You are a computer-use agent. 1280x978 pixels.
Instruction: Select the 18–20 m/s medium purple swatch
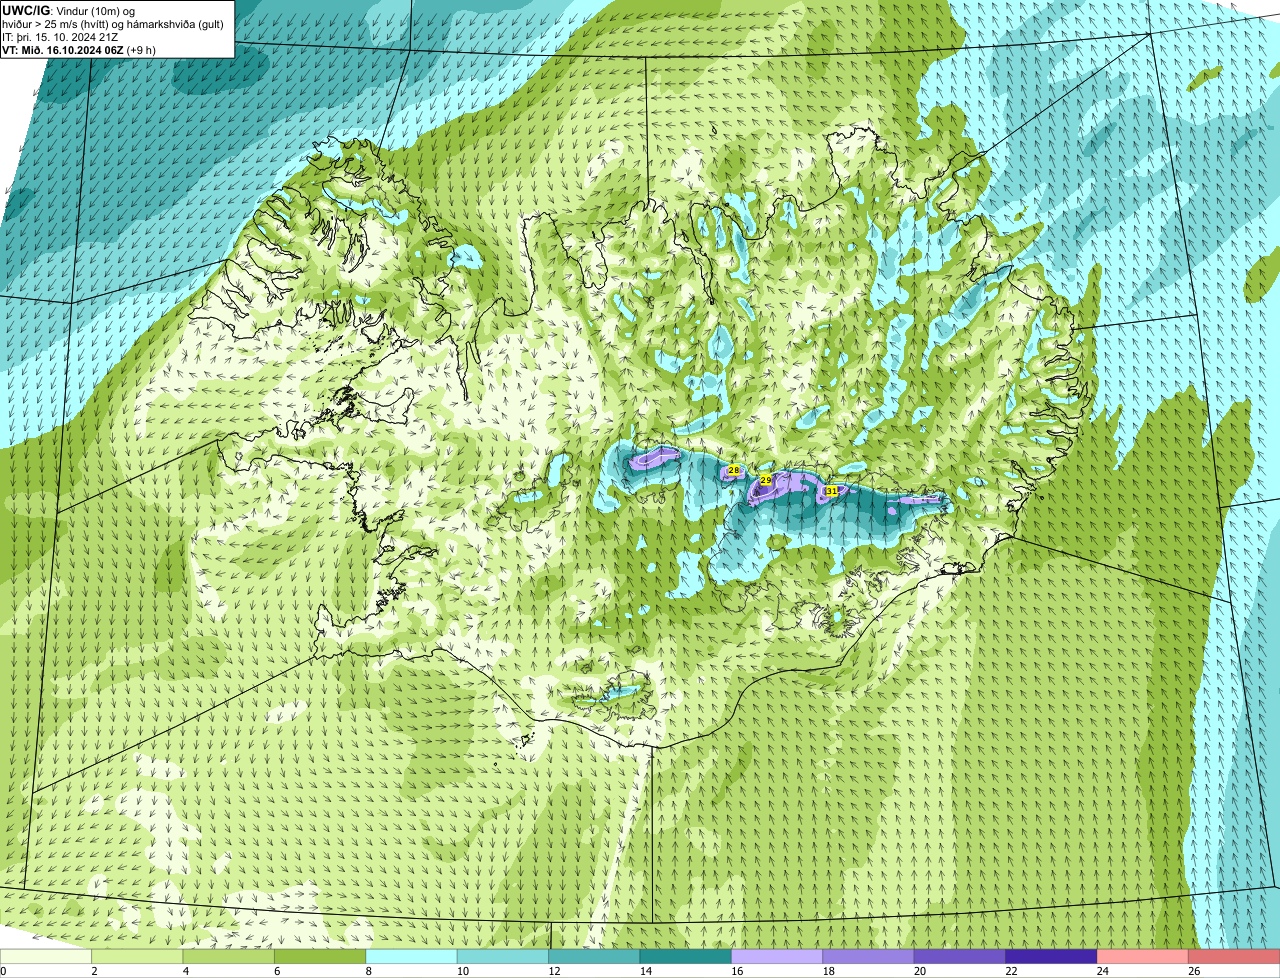pos(868,956)
